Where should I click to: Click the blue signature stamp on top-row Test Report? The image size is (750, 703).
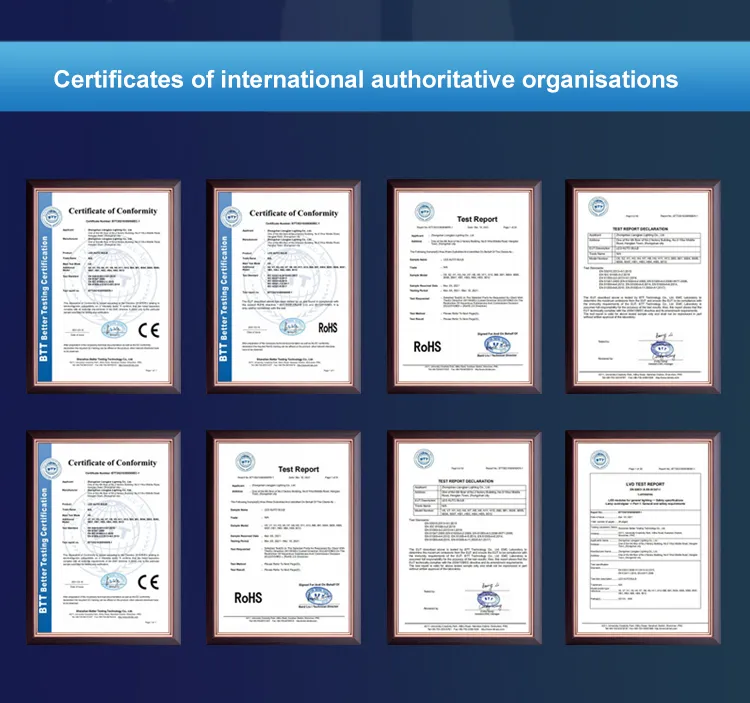click(497, 345)
